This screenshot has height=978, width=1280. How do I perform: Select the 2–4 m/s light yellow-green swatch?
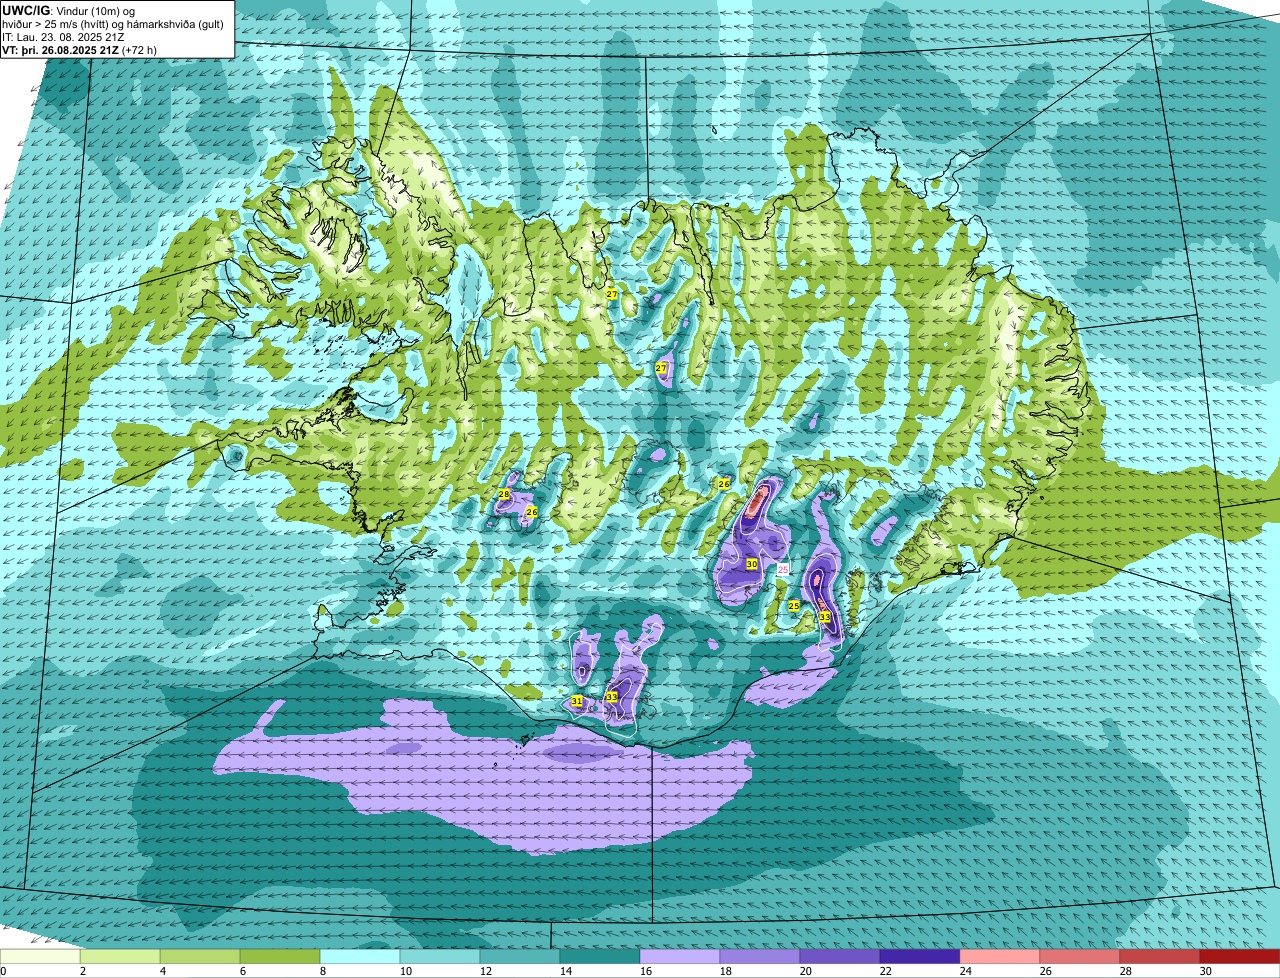coord(120,956)
